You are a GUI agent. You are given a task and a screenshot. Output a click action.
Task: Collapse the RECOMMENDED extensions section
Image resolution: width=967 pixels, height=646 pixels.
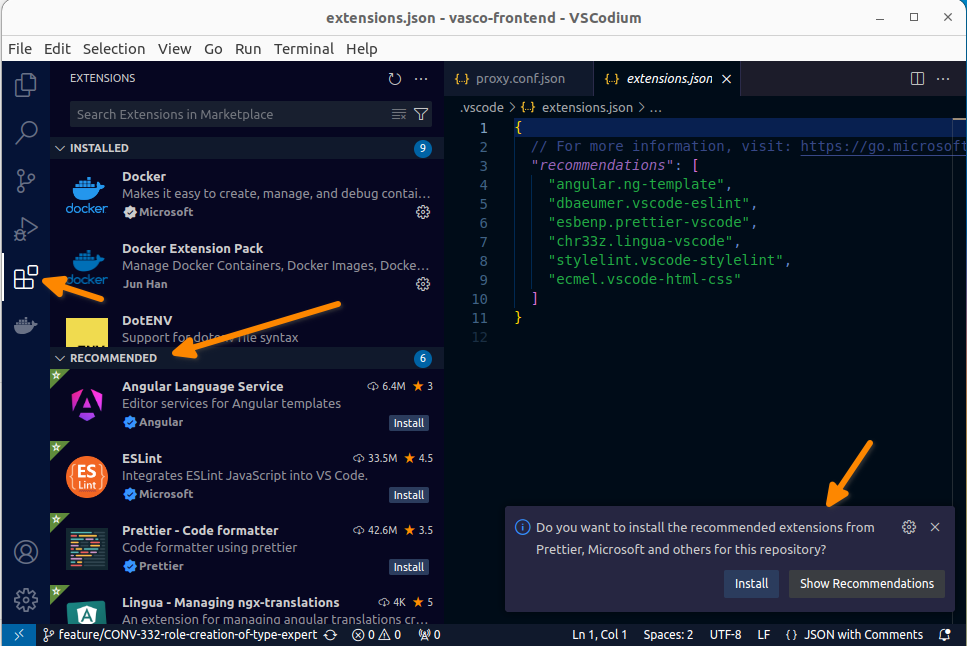pyautogui.click(x=62, y=358)
